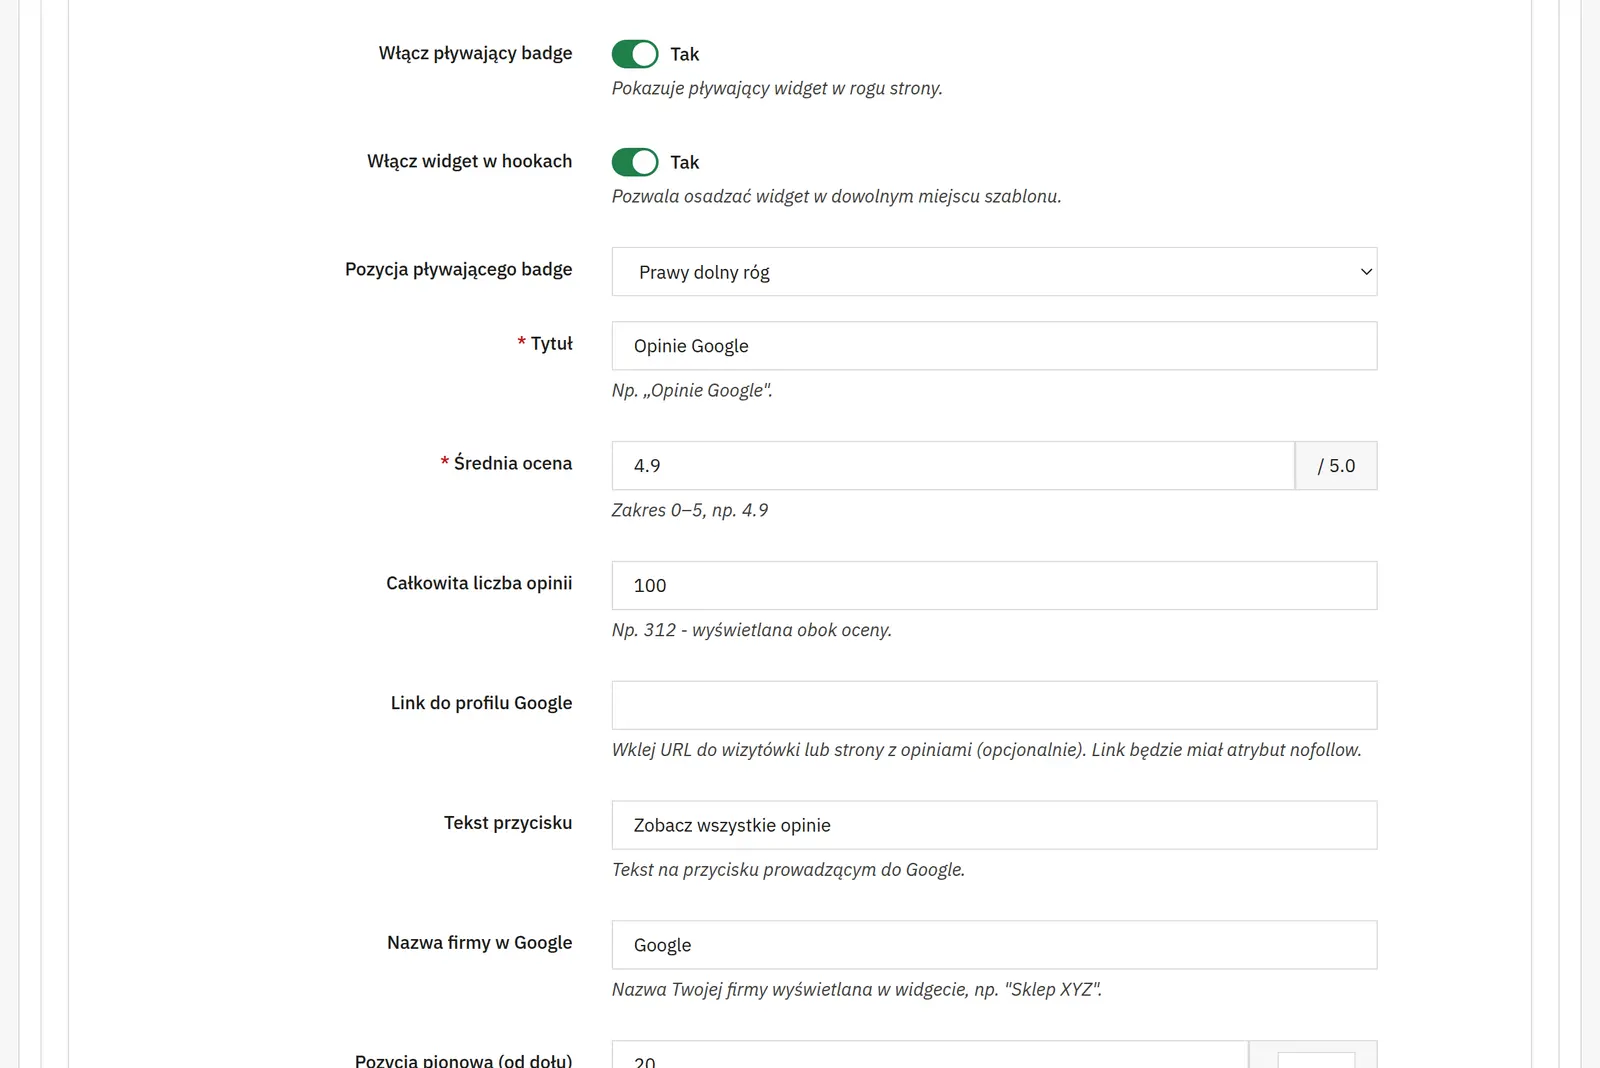Click the "Tak" label beside pływający badge switch
The height and width of the screenshot is (1068, 1600).
(684, 54)
